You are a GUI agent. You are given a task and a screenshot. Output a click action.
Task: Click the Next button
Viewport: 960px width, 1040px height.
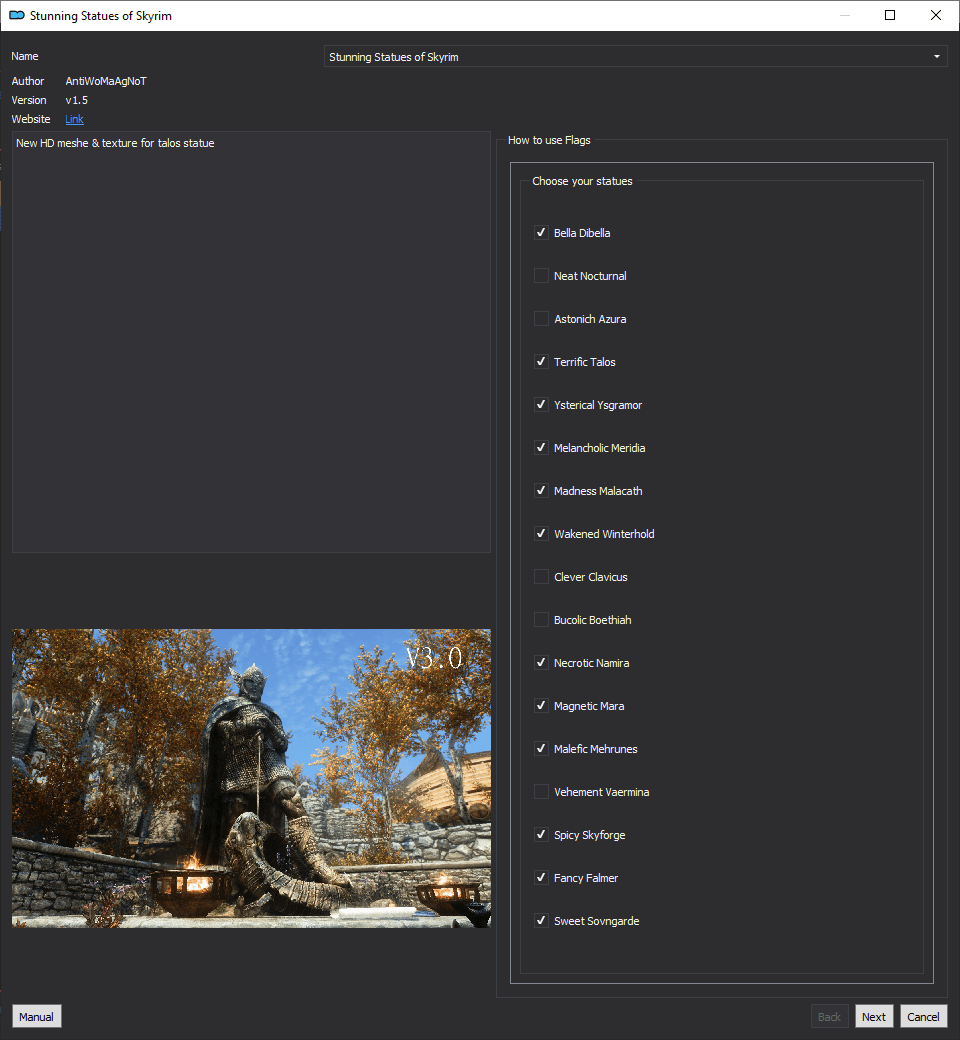coord(874,1017)
